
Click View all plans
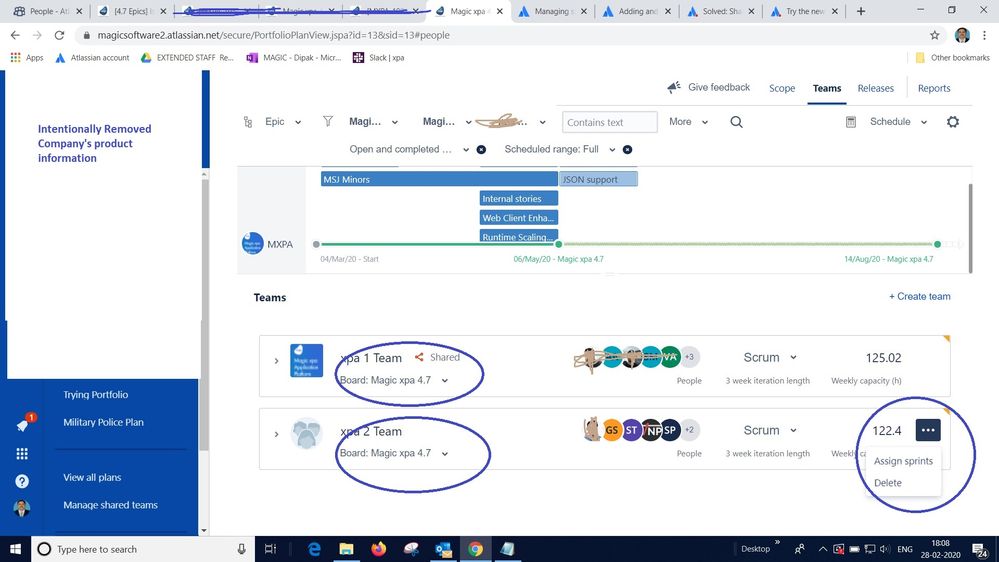92,477
